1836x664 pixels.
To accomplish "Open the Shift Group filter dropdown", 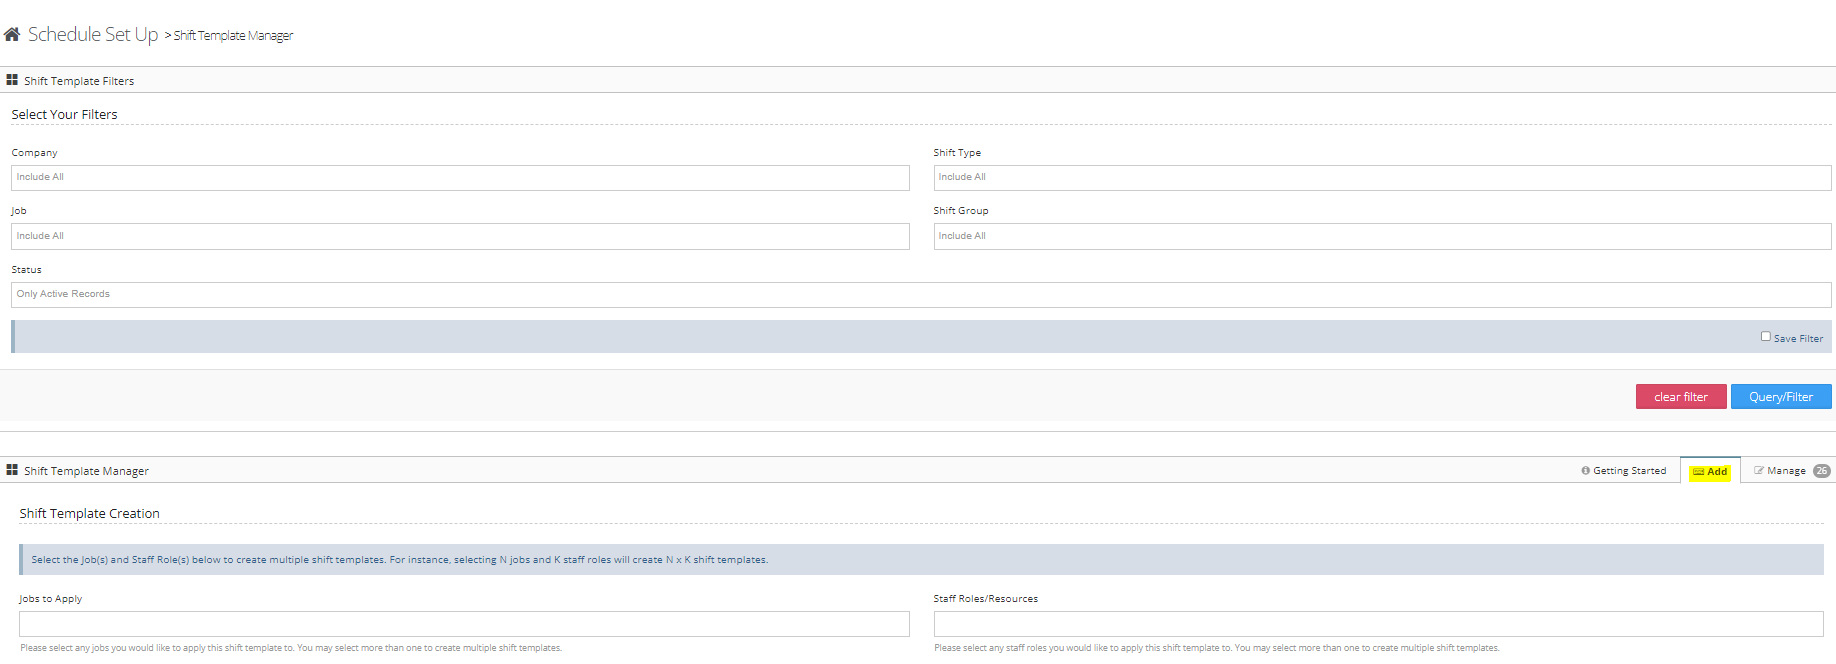I will [x=1382, y=236].
